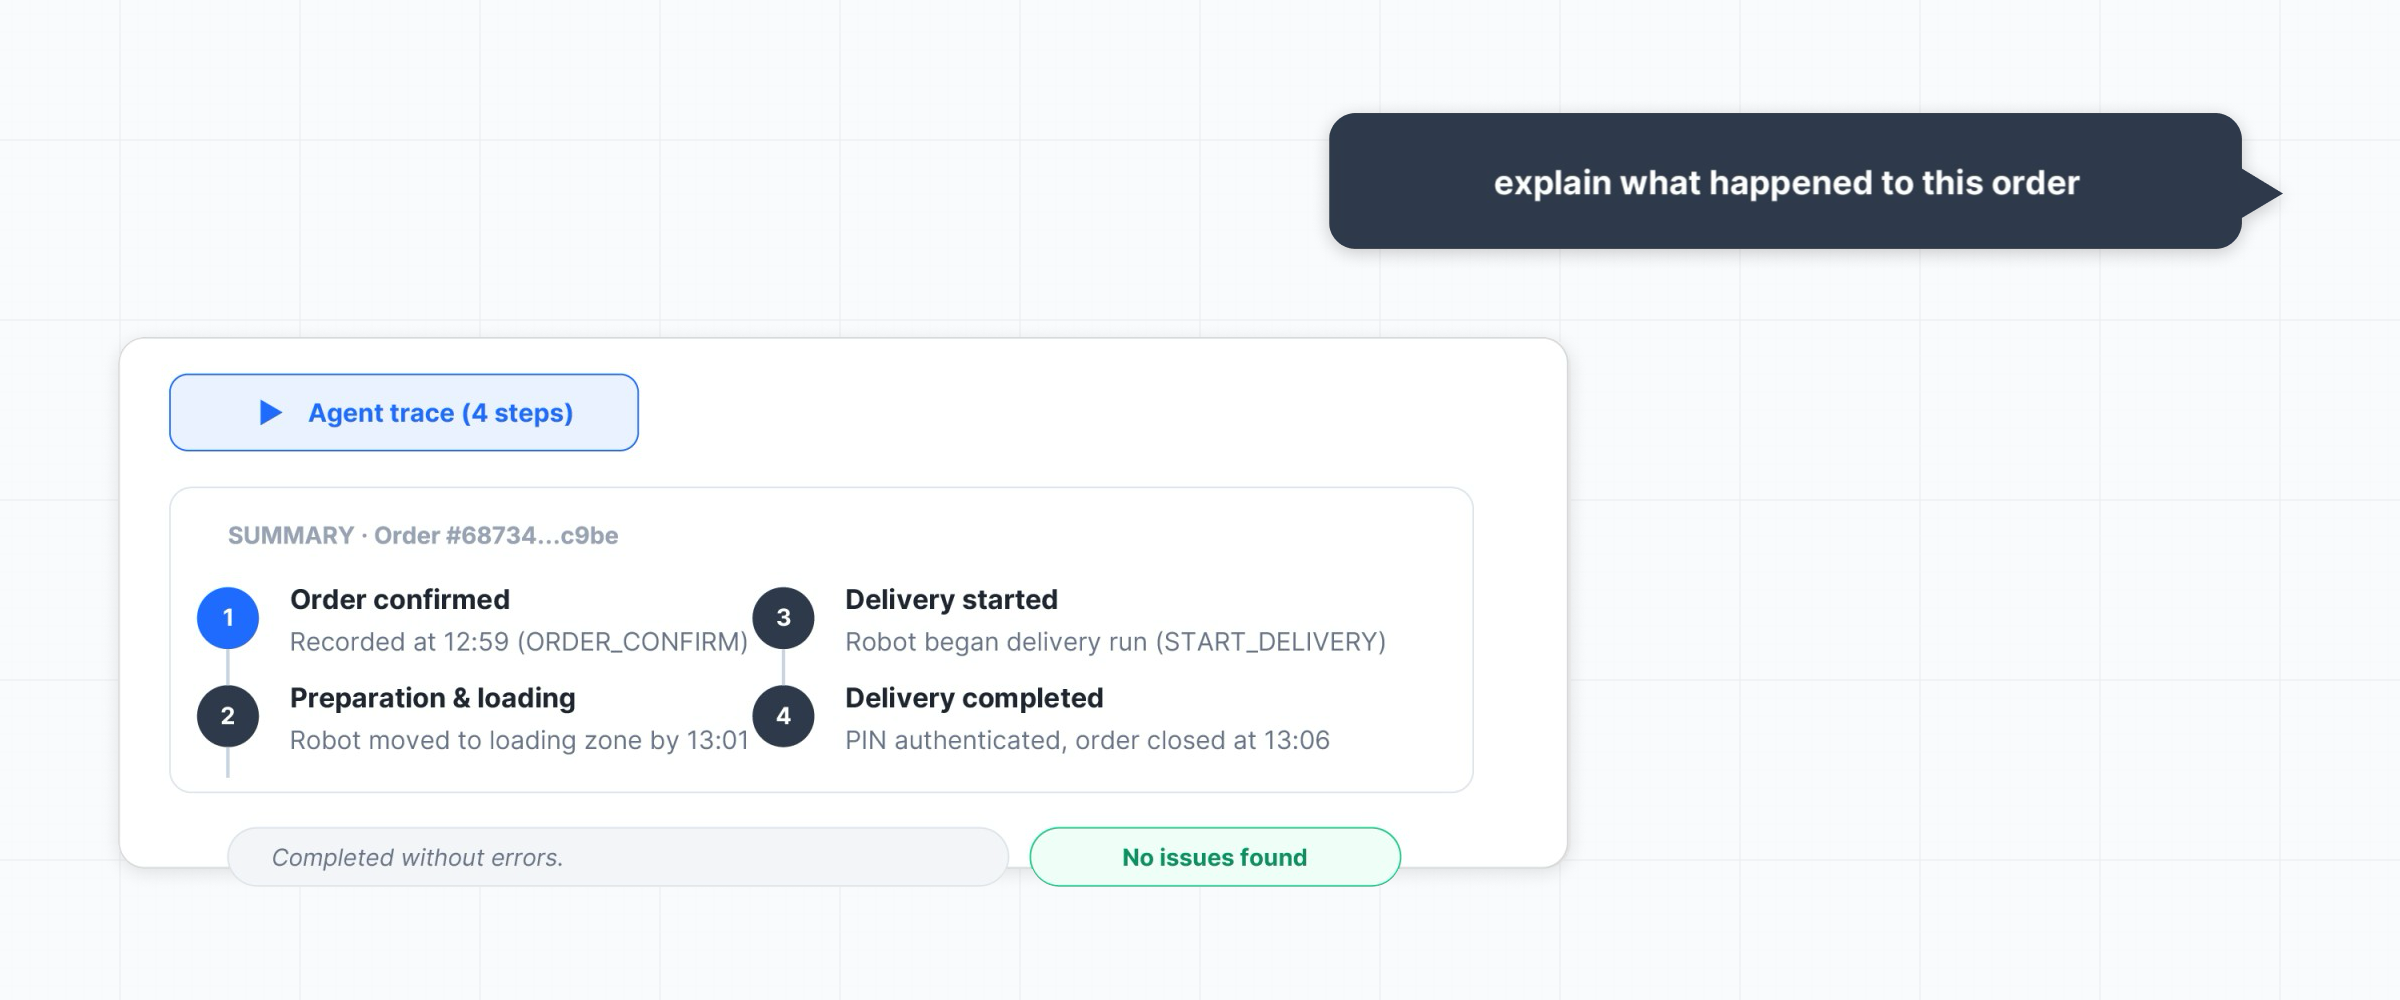Click the timeline line between steps 1 and 2
The width and height of the screenshot is (2400, 1000).
pos(228,667)
